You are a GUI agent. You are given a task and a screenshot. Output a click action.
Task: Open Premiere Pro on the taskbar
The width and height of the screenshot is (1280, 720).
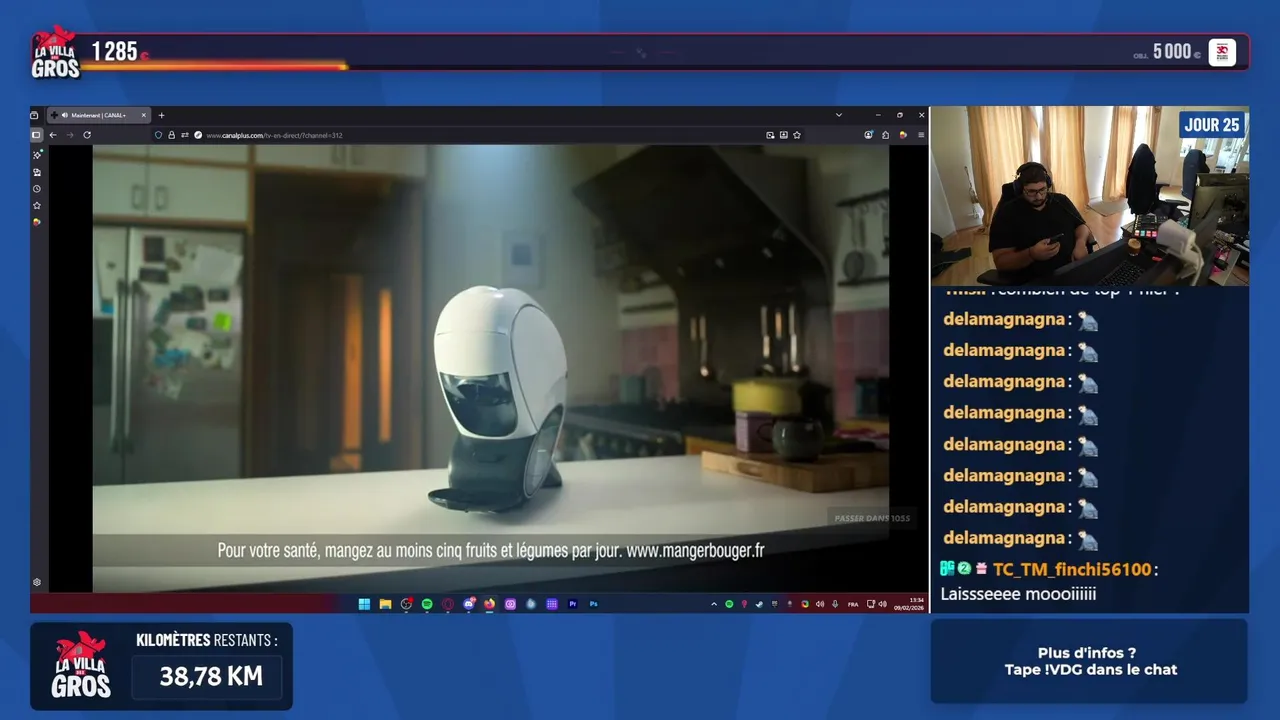[x=573, y=604]
